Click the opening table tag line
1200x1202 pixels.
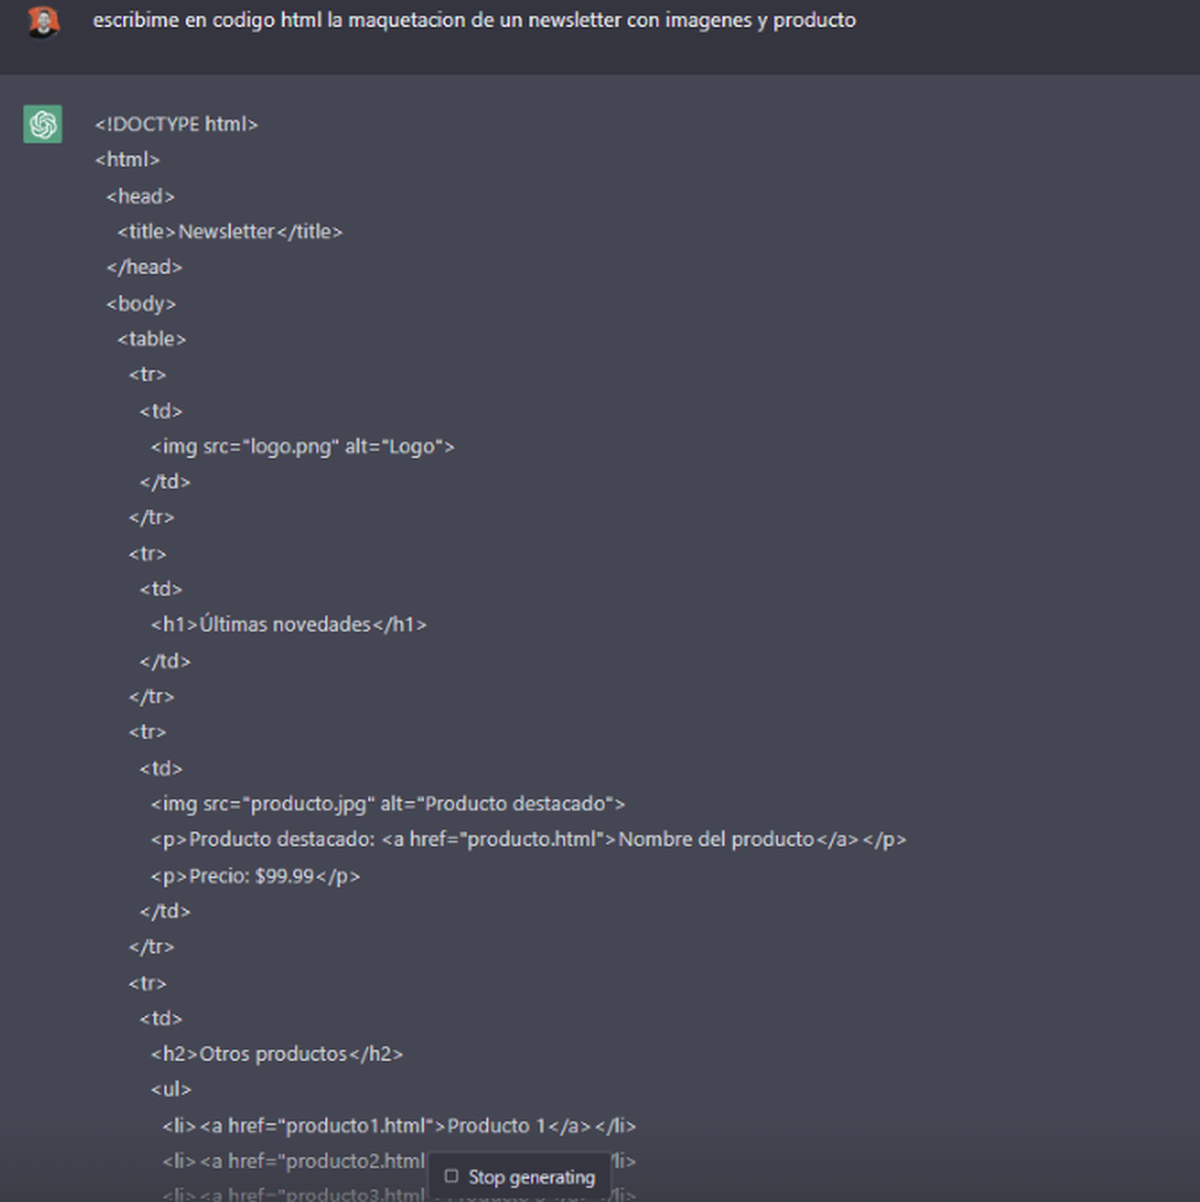[151, 339]
